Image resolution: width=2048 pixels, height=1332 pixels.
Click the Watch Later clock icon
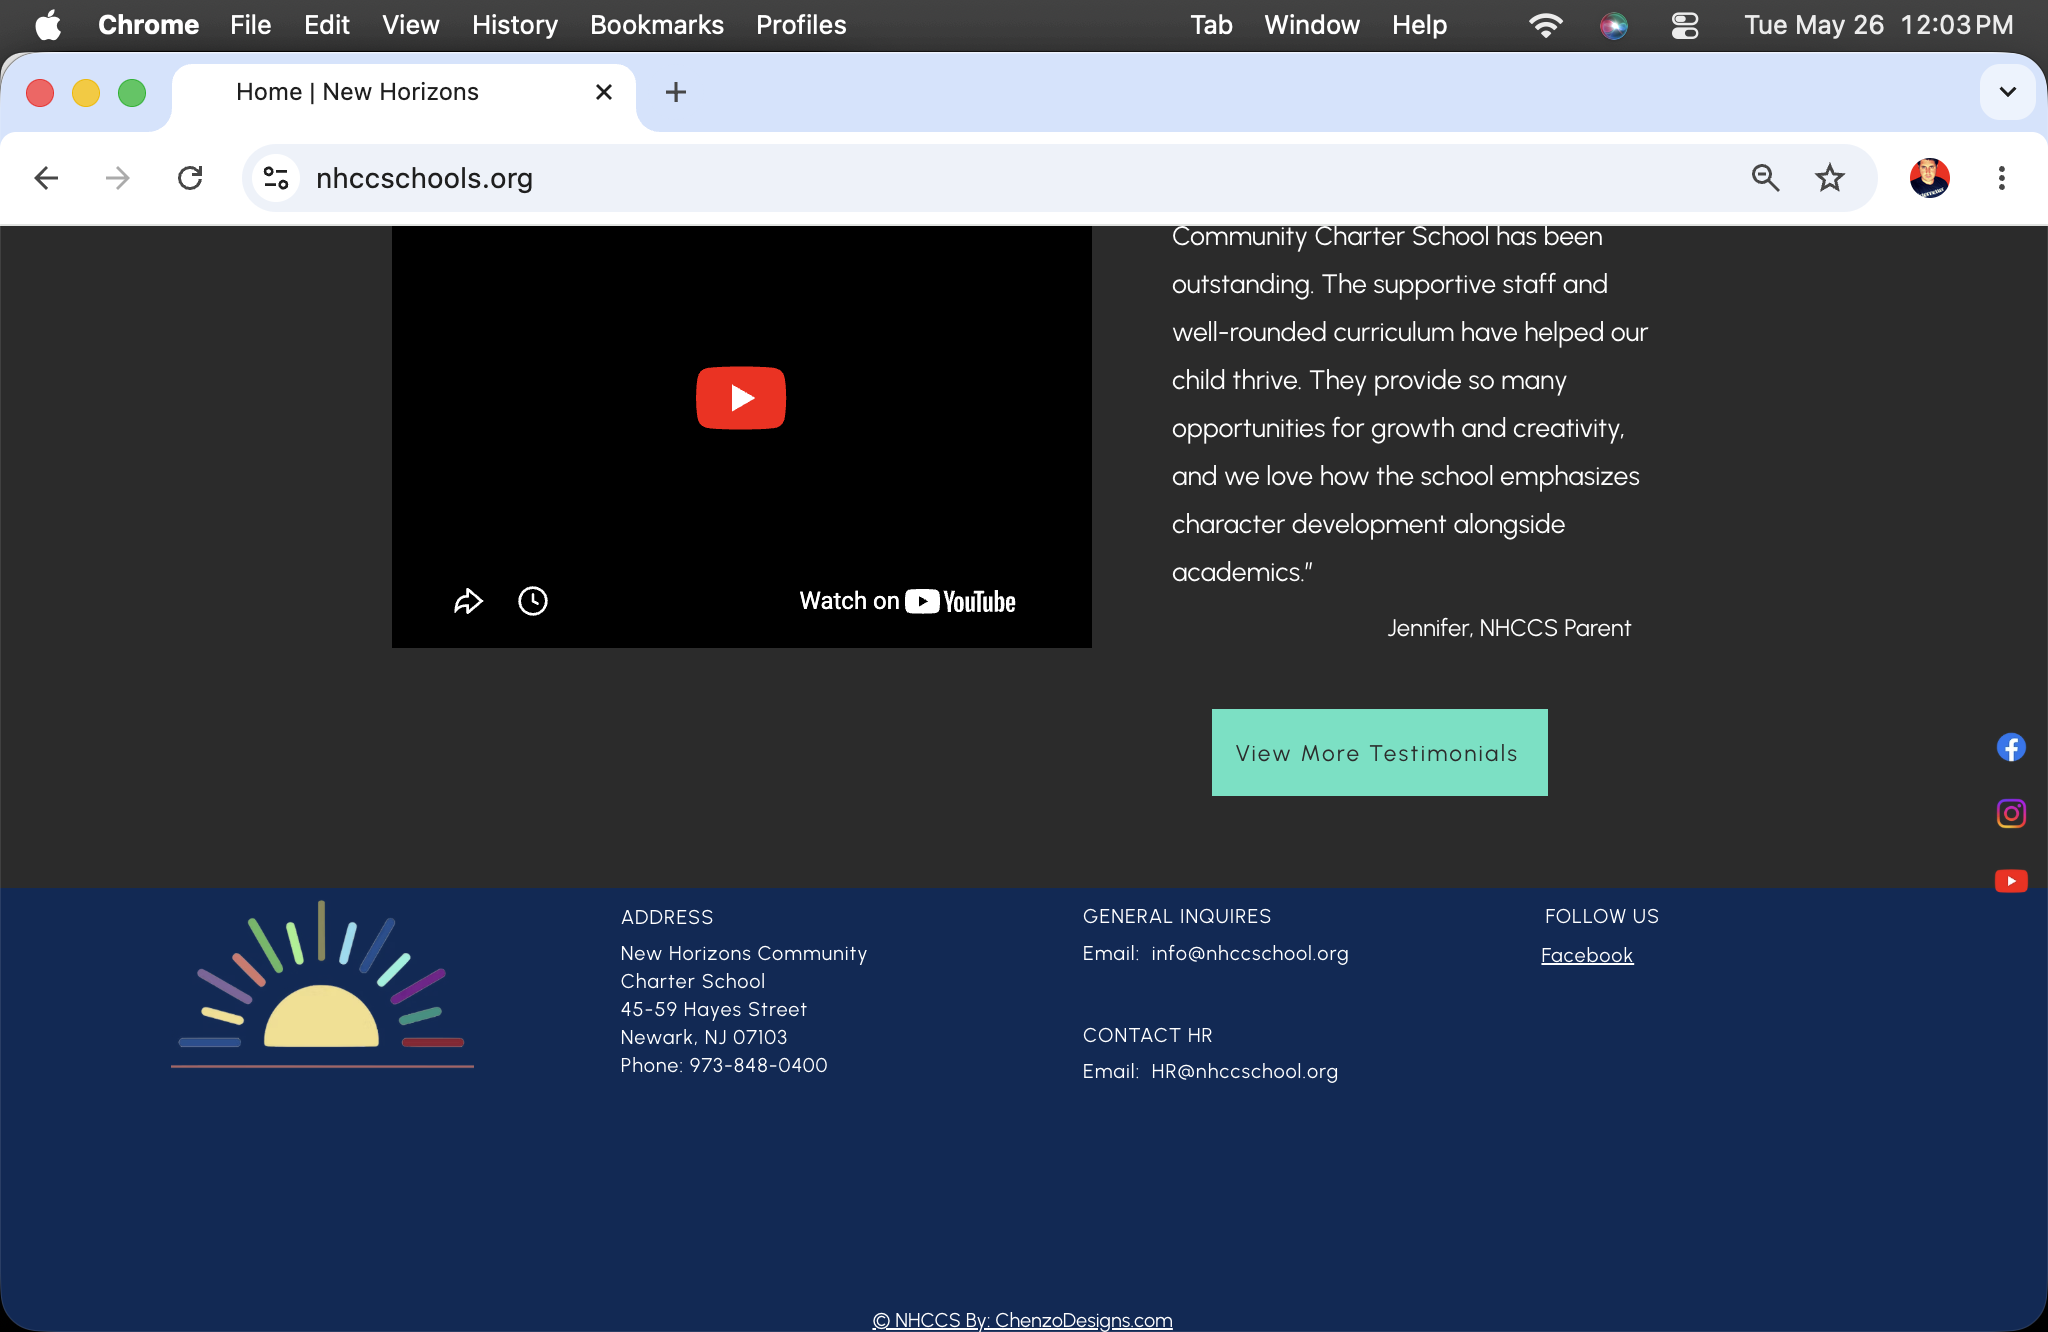533,601
